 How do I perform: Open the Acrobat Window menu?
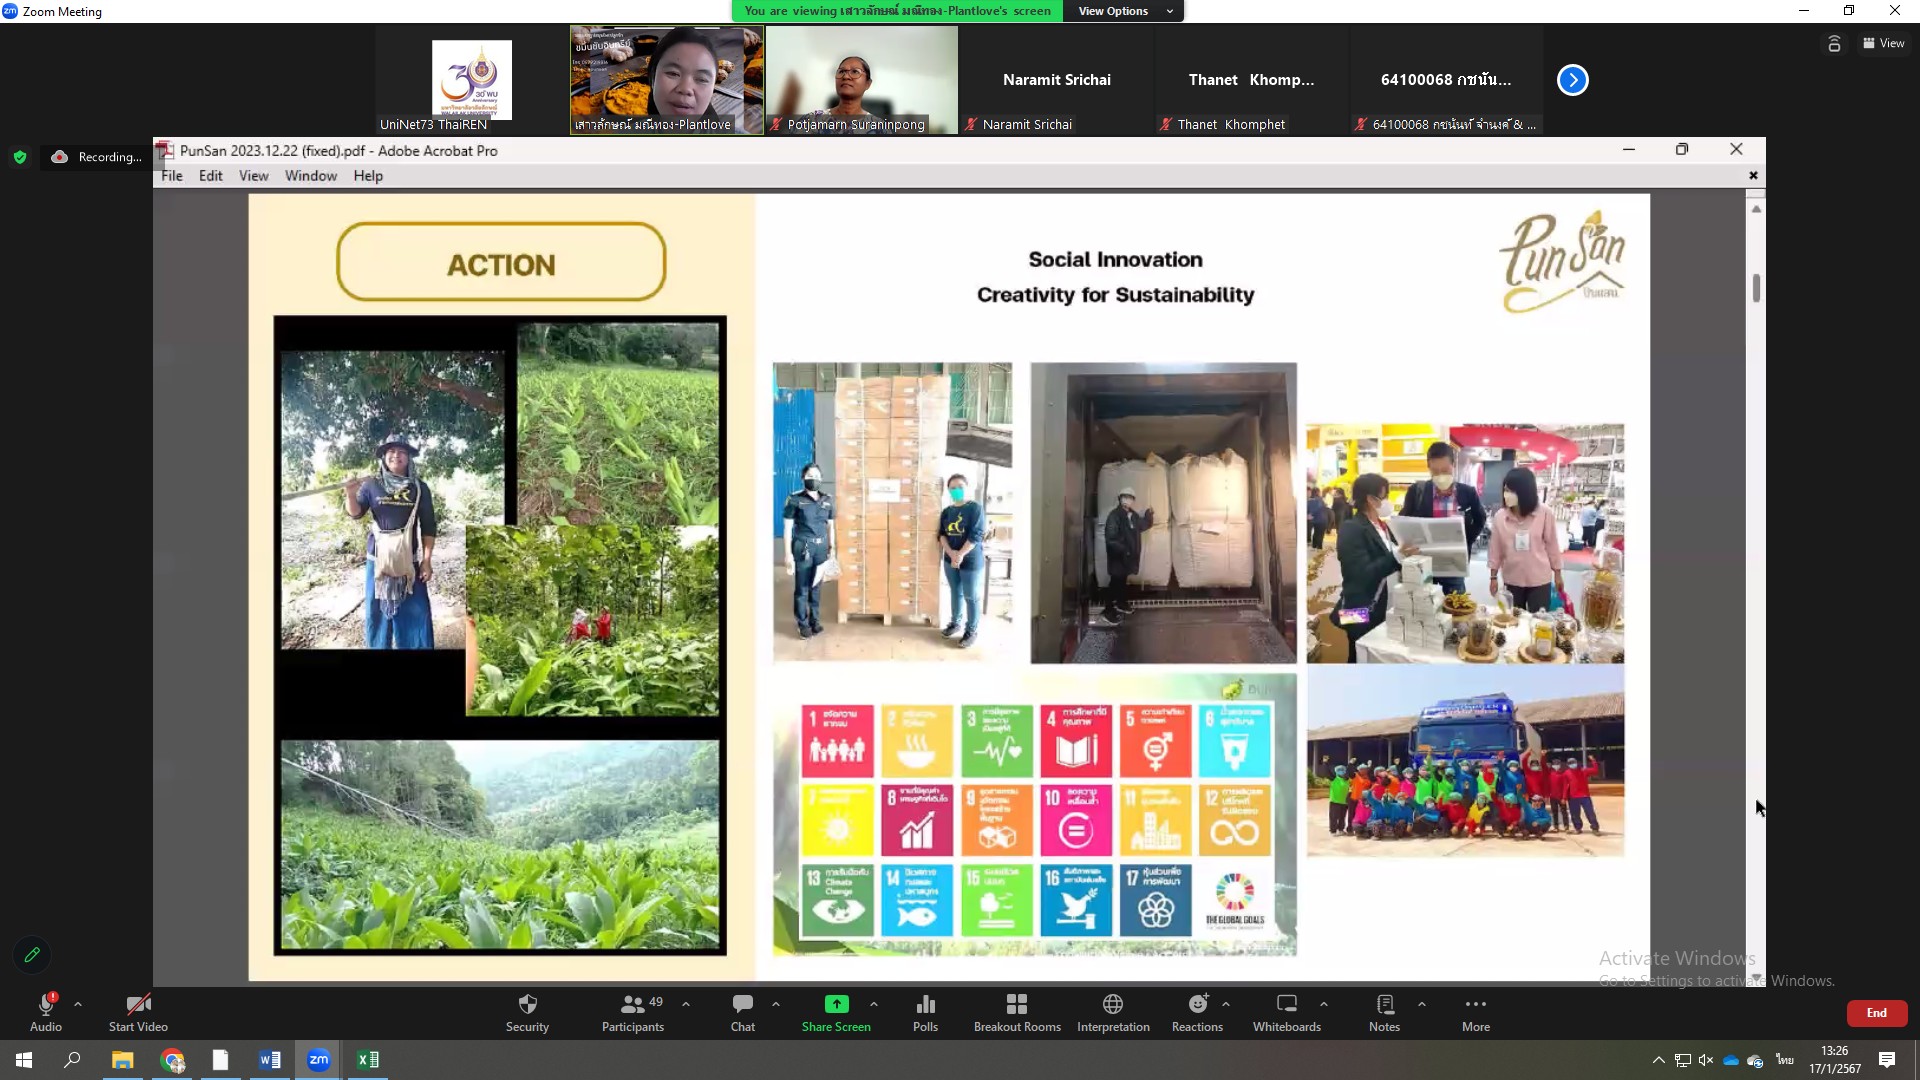[x=310, y=176]
